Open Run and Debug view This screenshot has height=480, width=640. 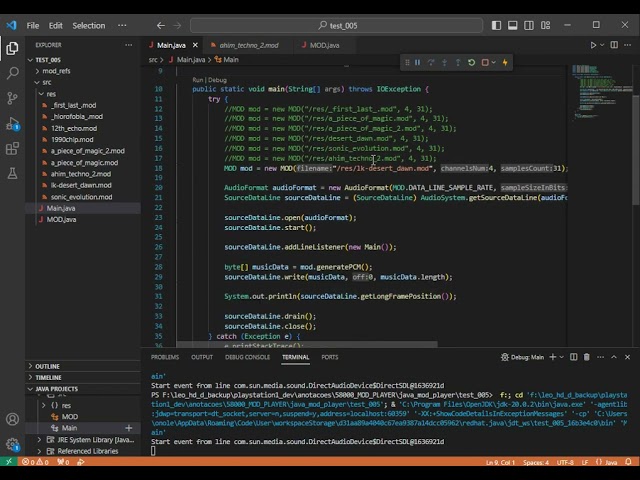point(12,123)
